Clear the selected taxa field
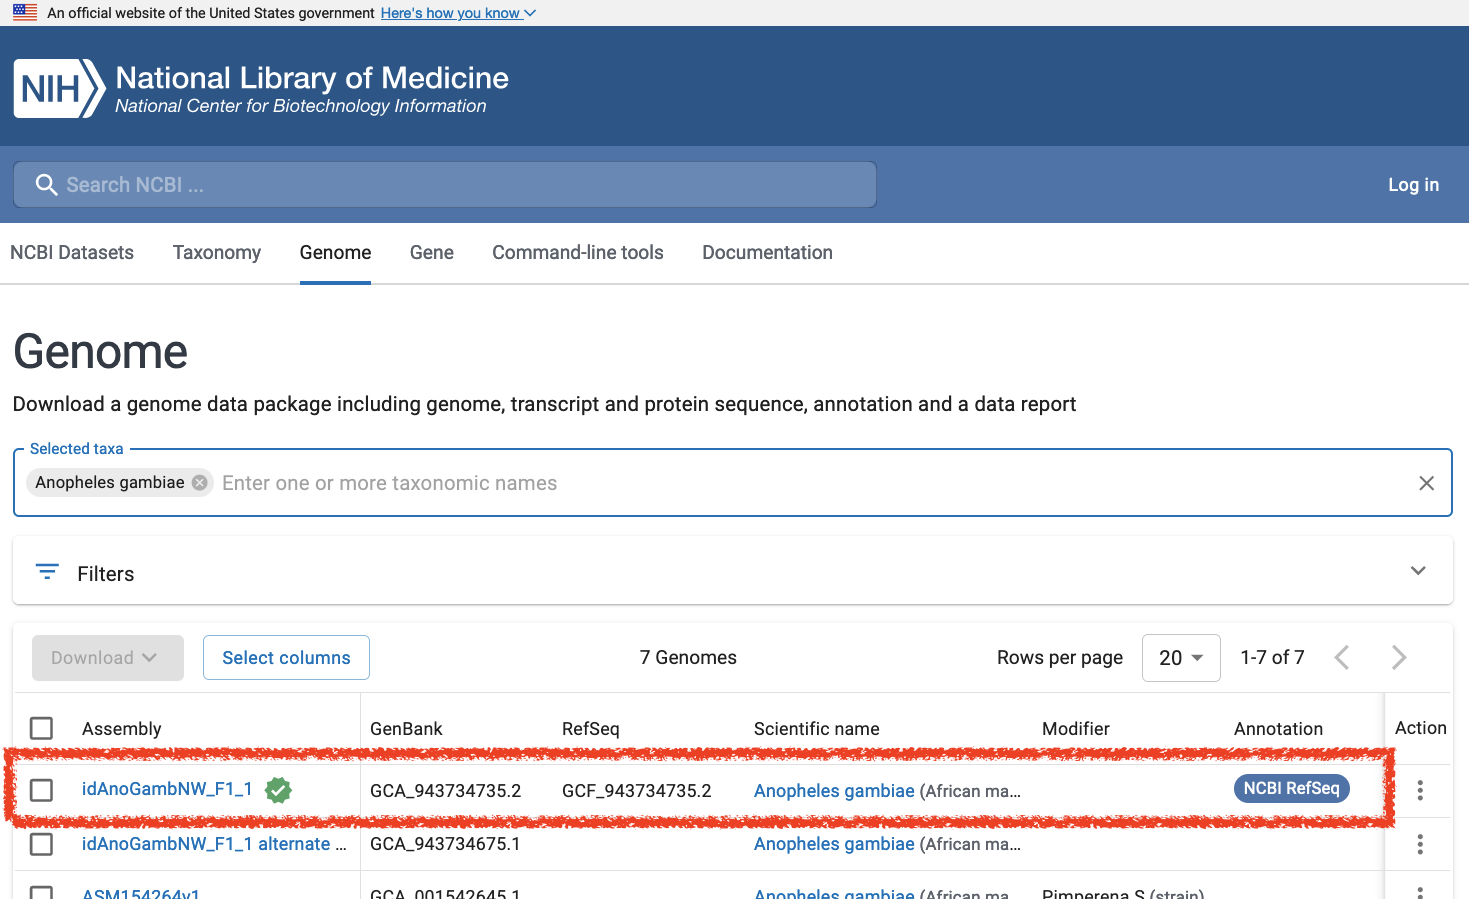The height and width of the screenshot is (899, 1469). coord(1427,483)
